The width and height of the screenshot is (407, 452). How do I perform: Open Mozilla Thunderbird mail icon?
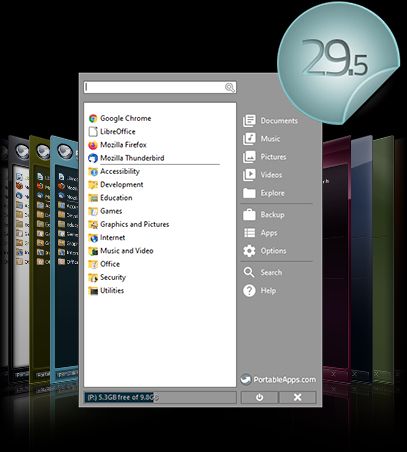click(x=93, y=158)
